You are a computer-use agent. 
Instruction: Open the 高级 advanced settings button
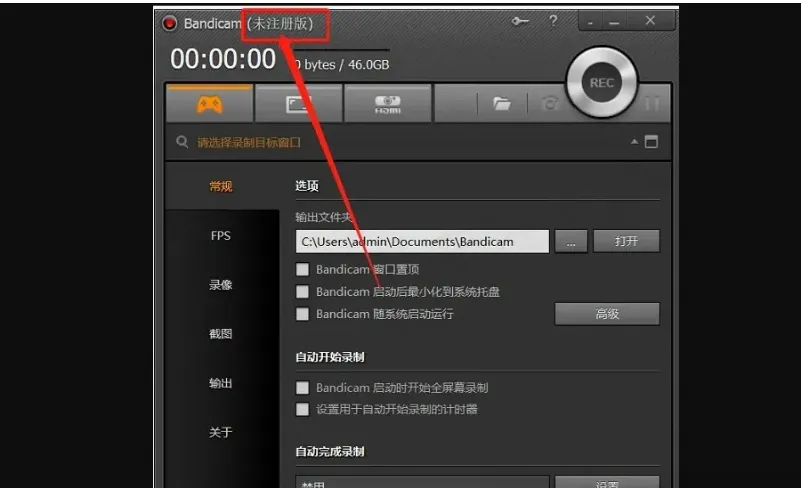[x=607, y=314]
